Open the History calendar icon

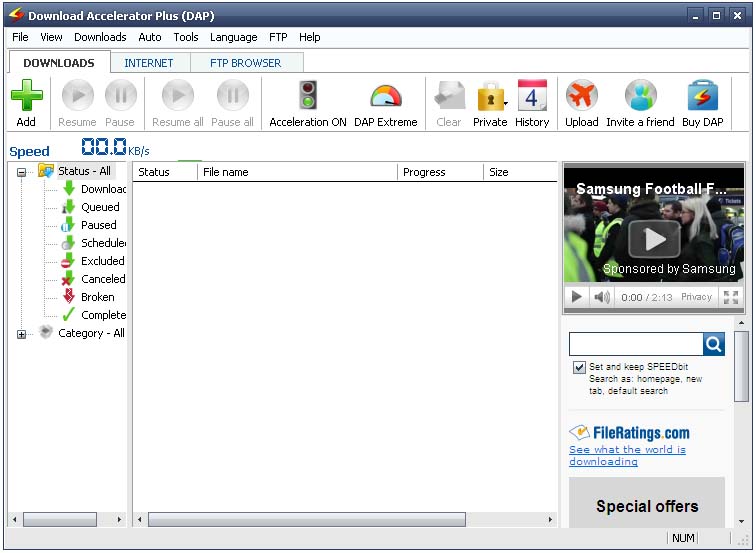pos(532,95)
